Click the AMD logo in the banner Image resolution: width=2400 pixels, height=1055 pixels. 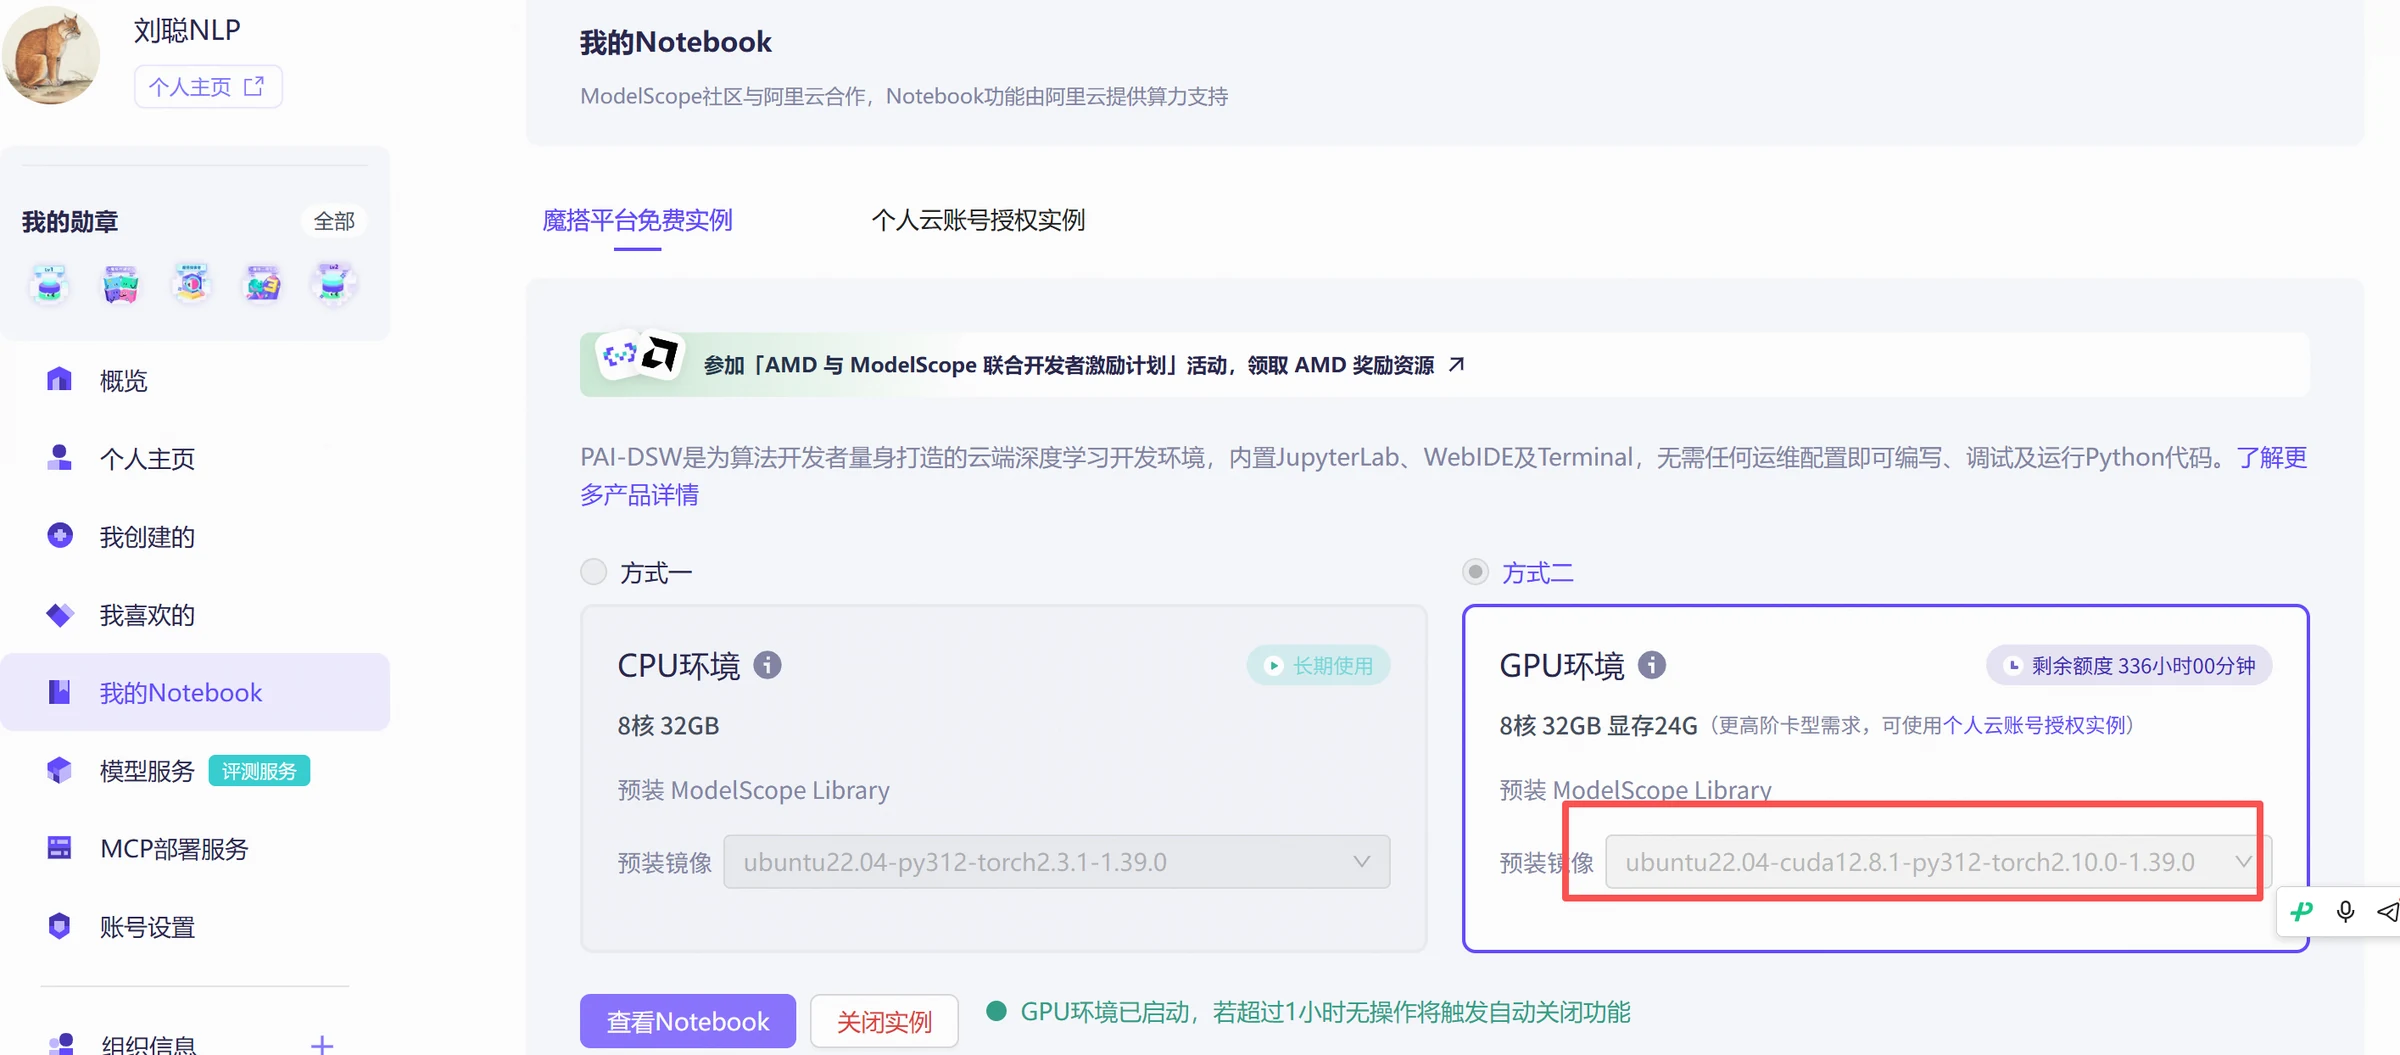tap(660, 353)
